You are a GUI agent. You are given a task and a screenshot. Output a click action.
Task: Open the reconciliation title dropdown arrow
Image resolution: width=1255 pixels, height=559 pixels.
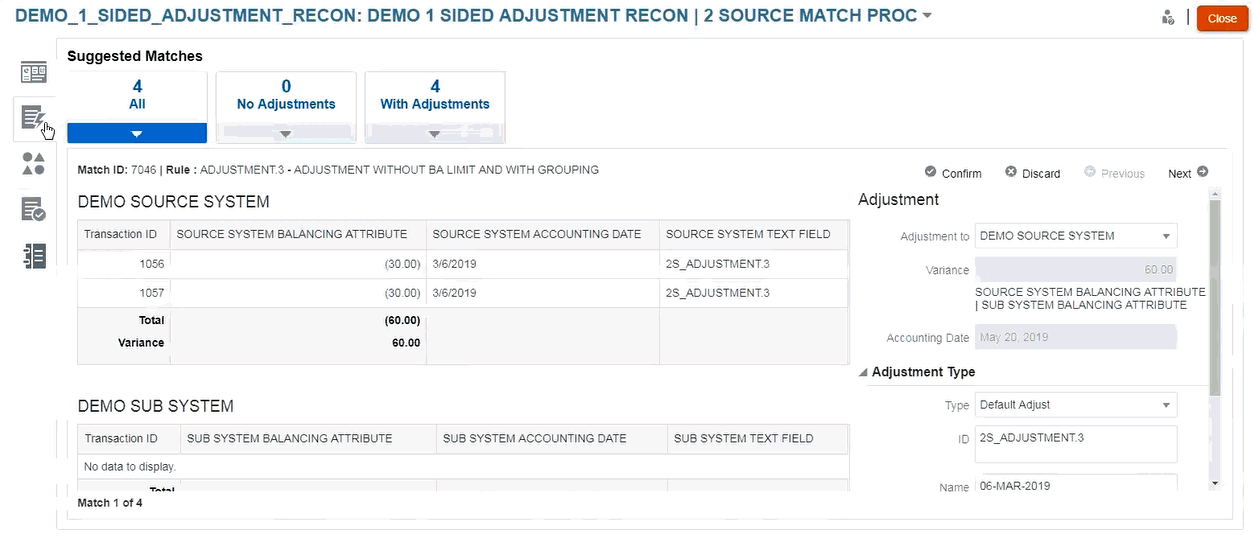pos(927,17)
